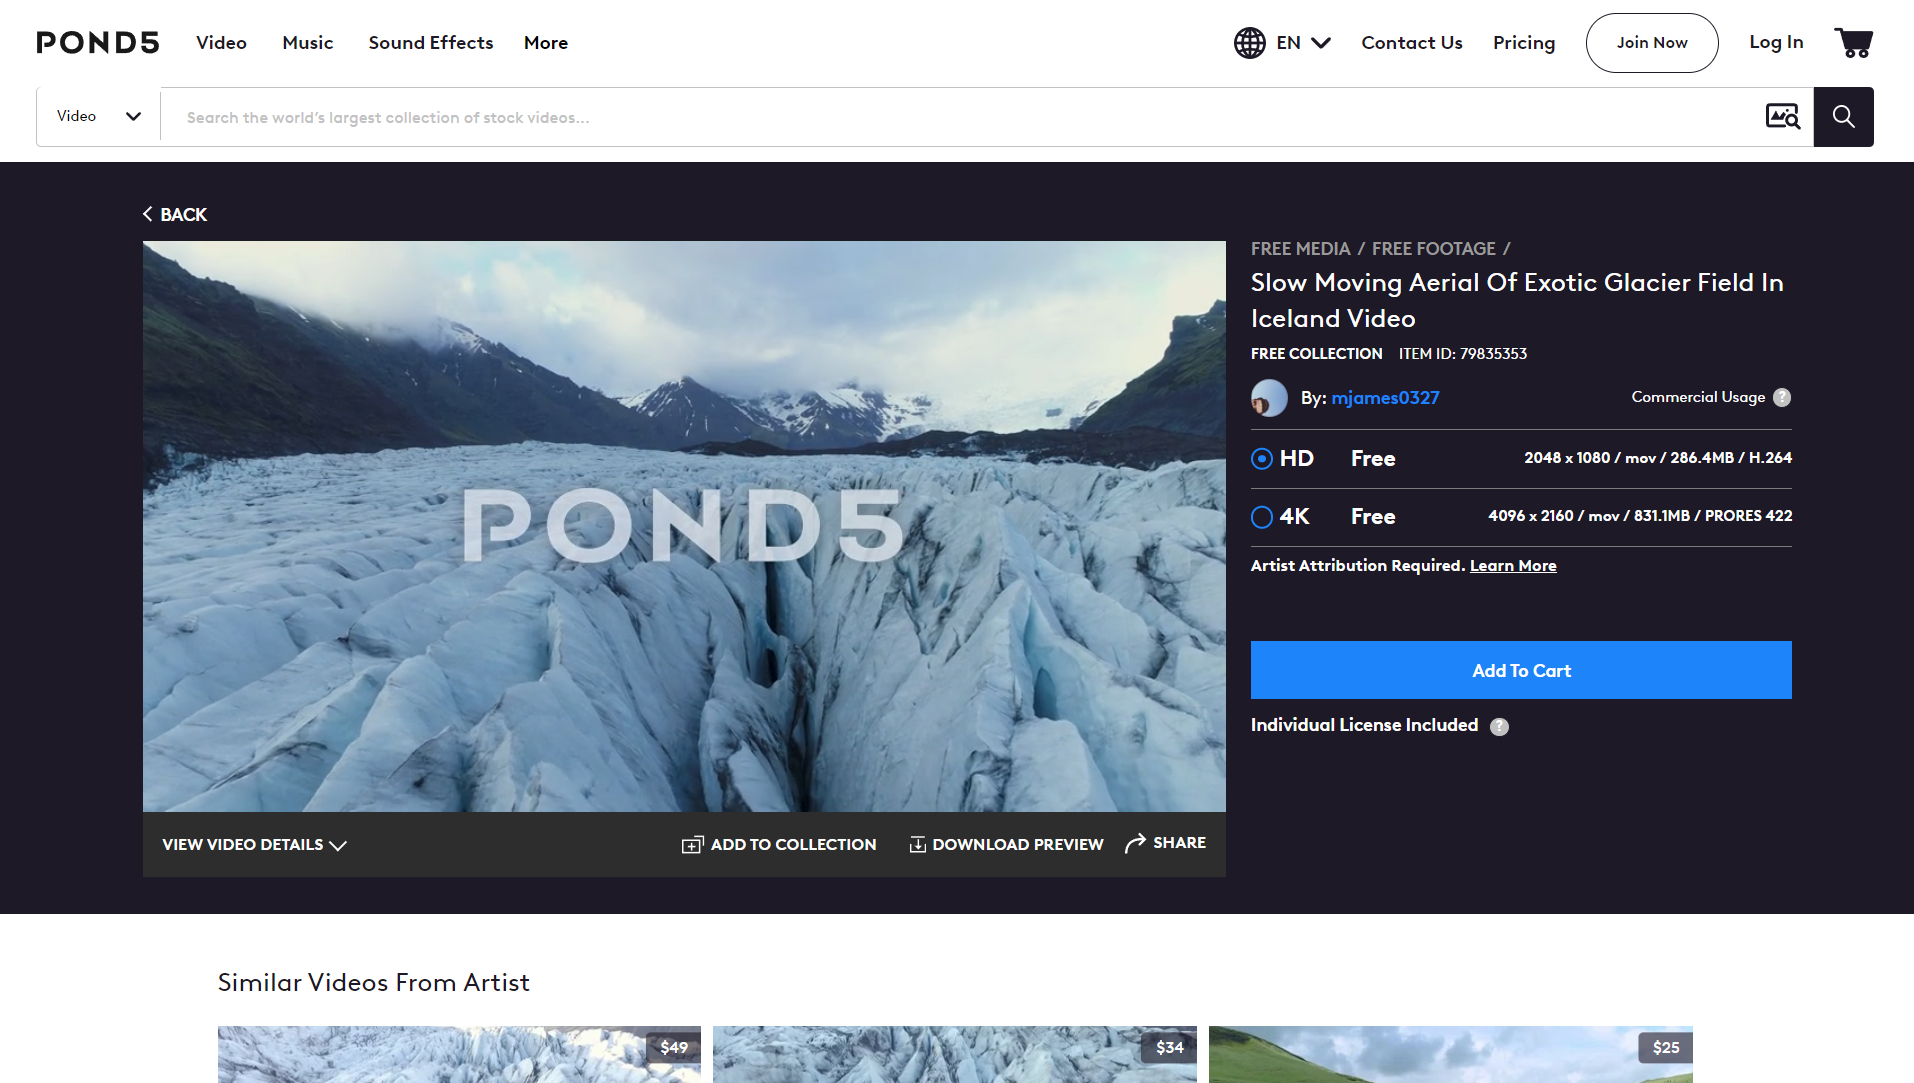
Task: Expand View Video Details section
Action: 255,845
